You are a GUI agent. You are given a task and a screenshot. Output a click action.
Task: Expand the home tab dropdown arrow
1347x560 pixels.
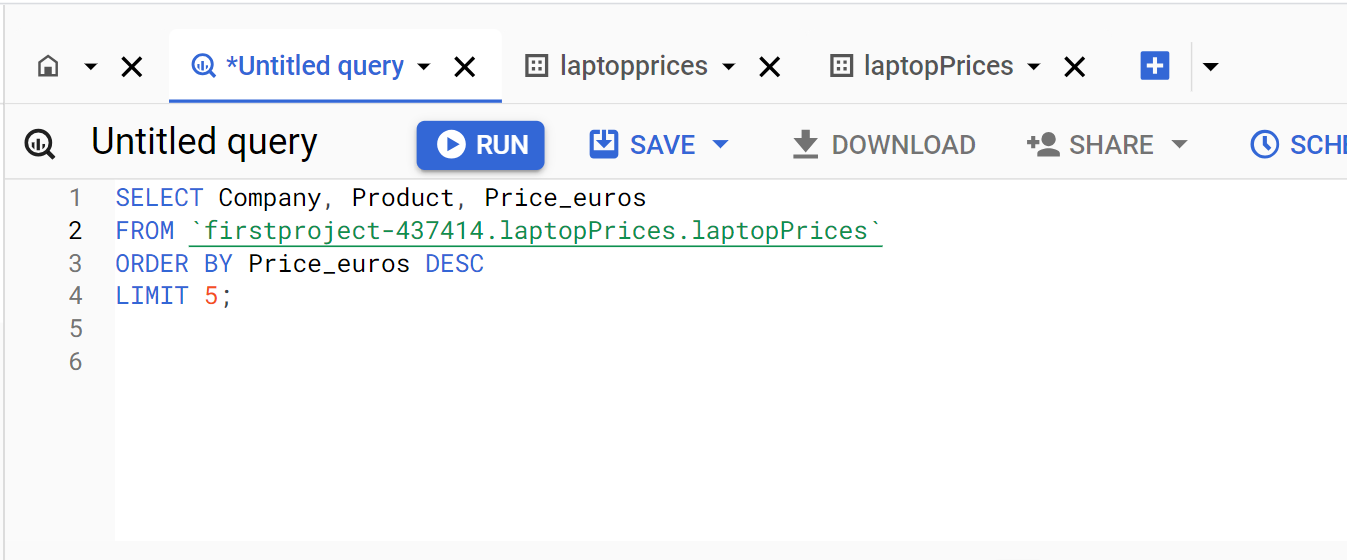[91, 67]
